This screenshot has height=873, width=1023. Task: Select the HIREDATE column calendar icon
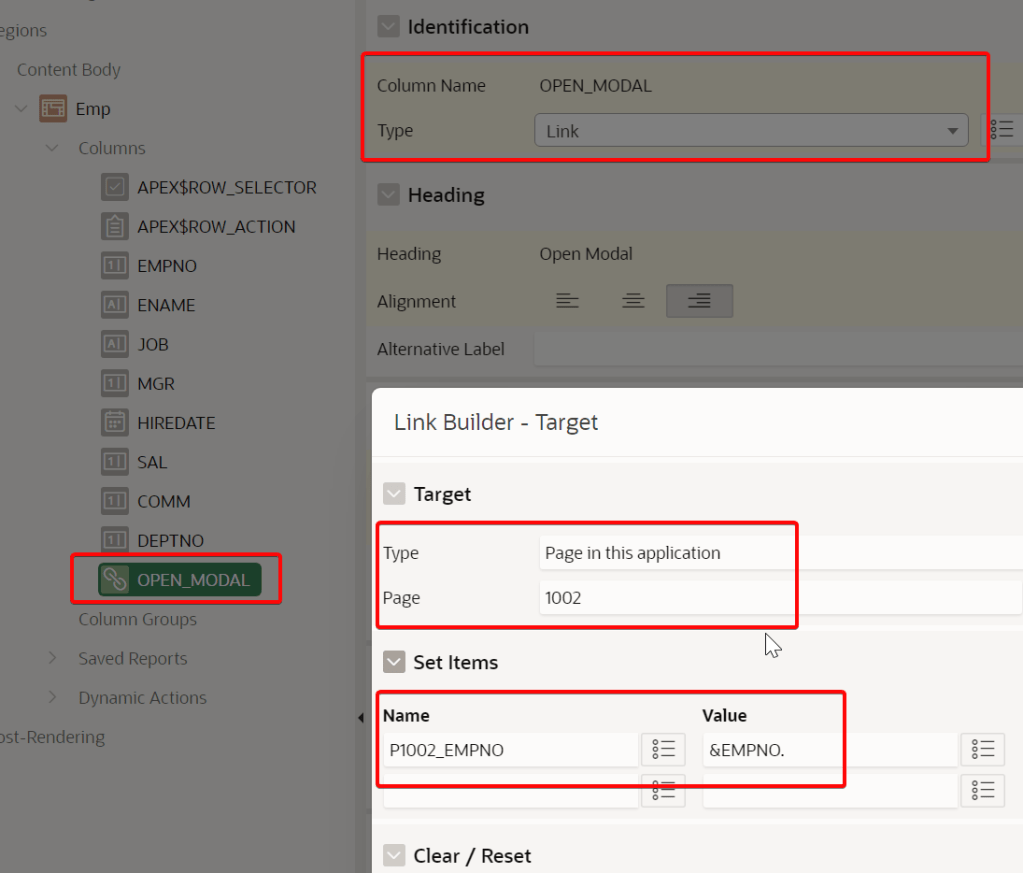point(115,423)
